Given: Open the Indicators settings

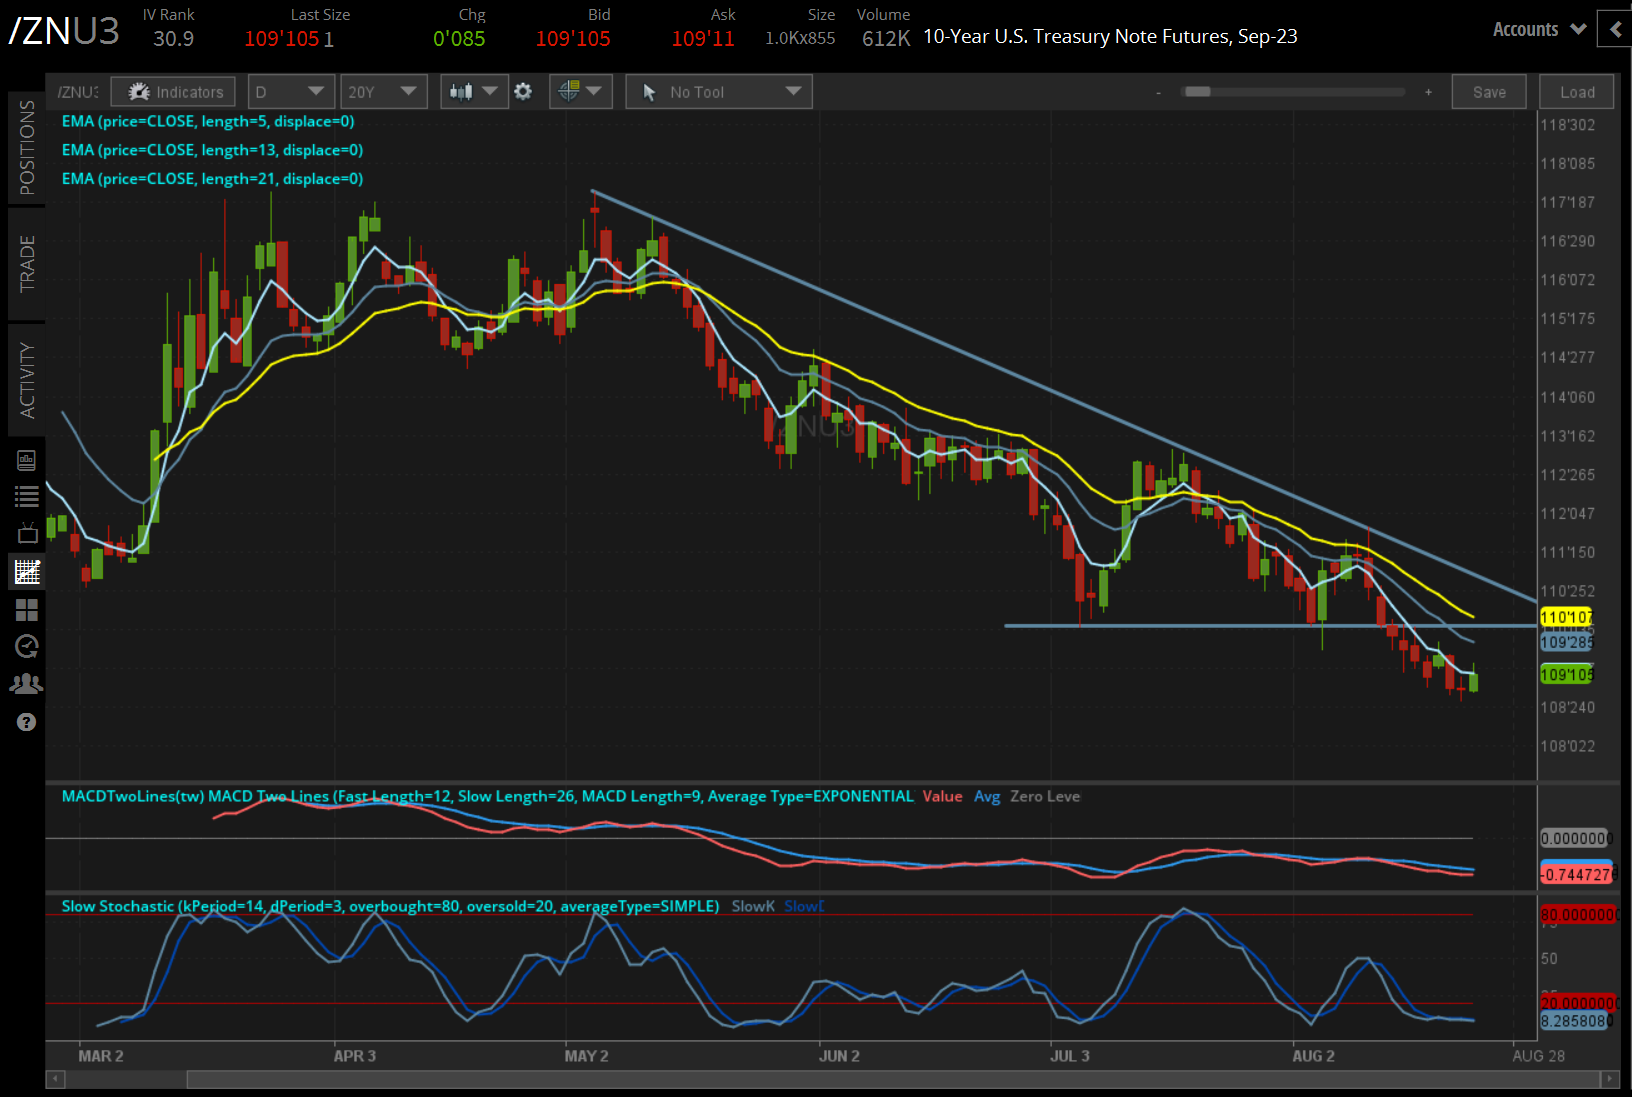Looking at the screenshot, I should click(174, 92).
